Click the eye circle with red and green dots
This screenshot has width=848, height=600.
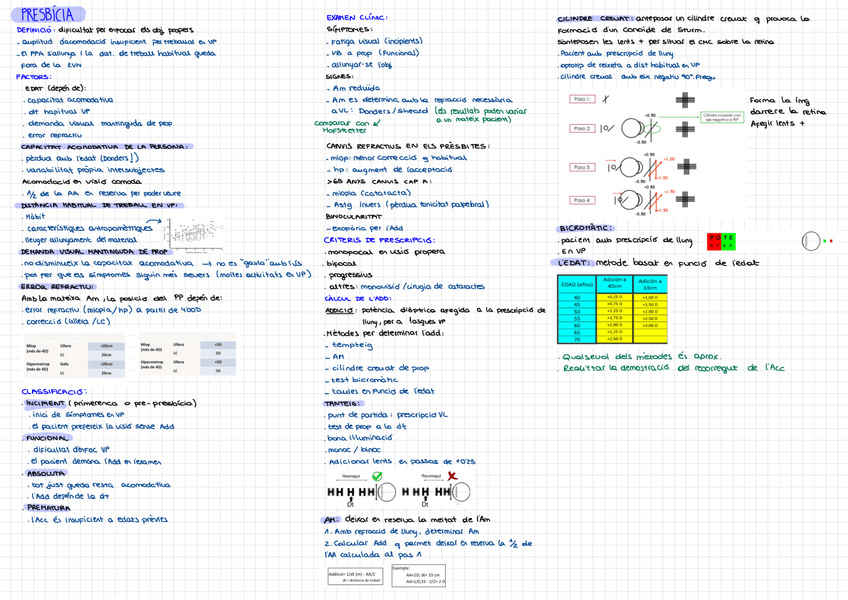coord(810,241)
